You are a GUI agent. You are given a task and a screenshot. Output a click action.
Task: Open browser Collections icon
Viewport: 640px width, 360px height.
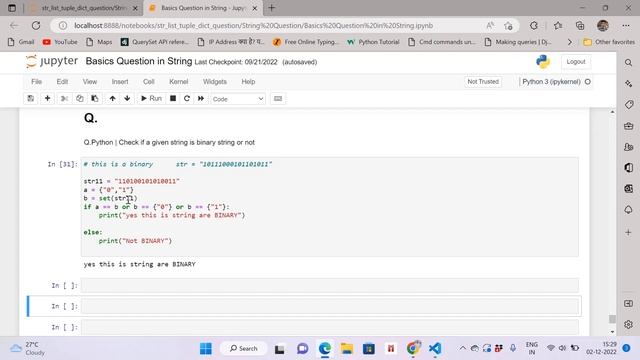[x=580, y=26]
